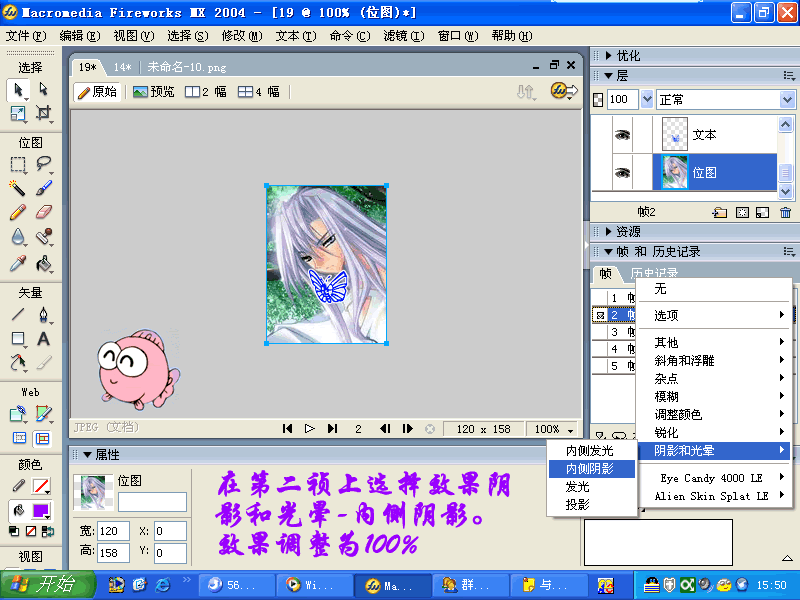Switch to the 14* document tab
The width and height of the screenshot is (800, 600).
[x=122, y=67]
